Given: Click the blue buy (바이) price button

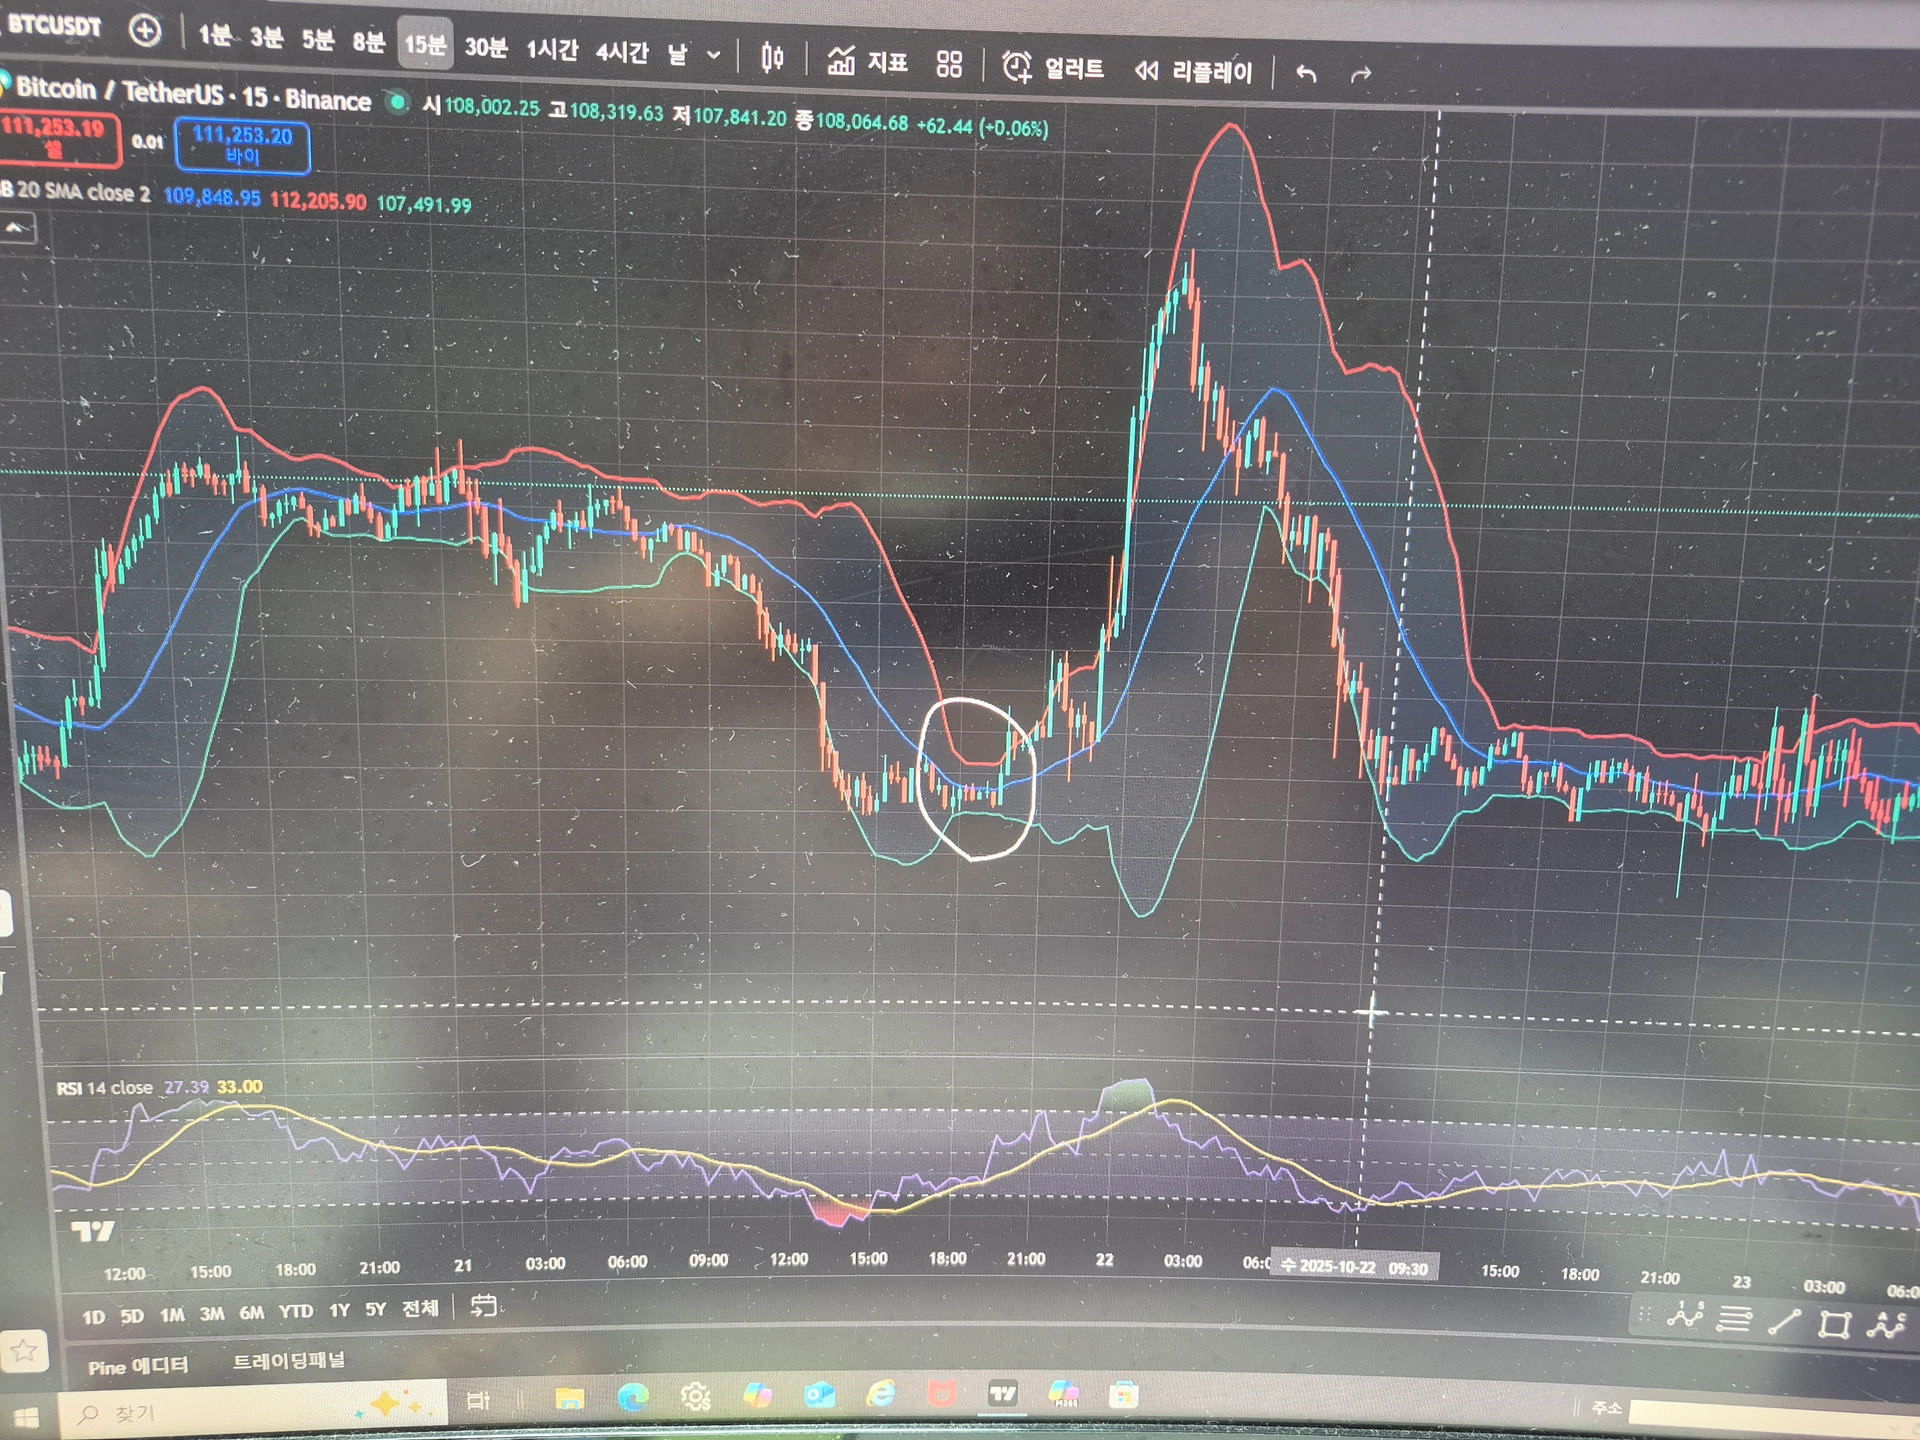Looking at the screenshot, I should click(243, 145).
